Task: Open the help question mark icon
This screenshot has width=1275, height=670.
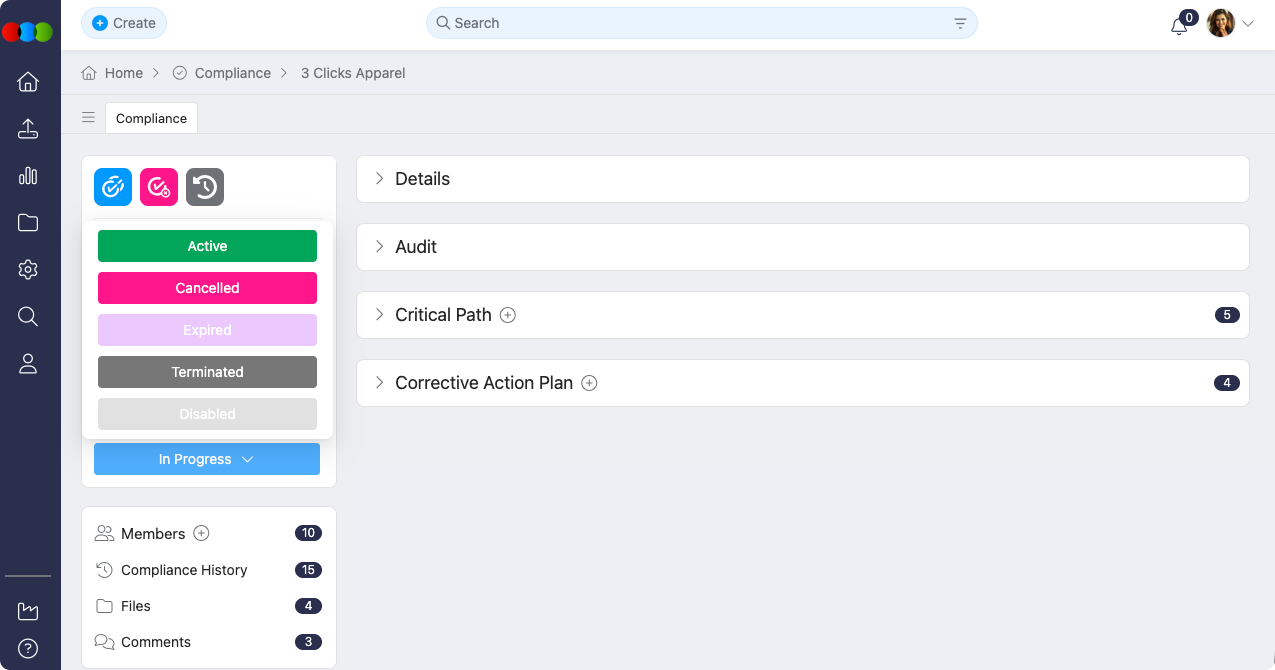Action: [29, 646]
